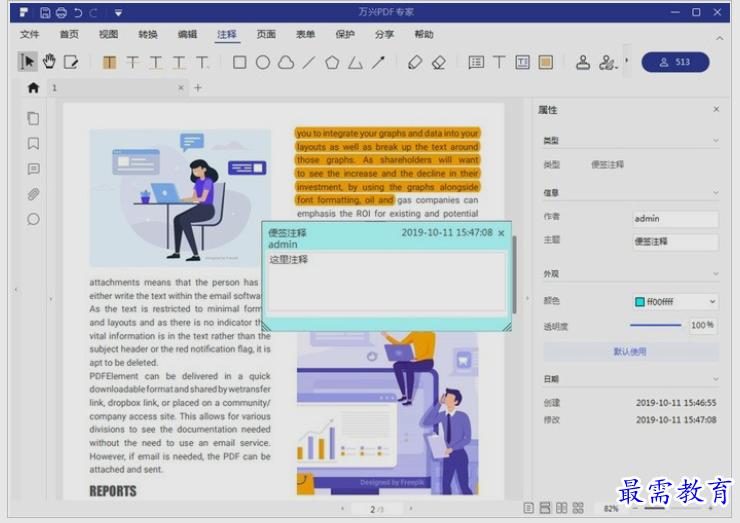Viewport: 740px width, 523px height.
Task: Collapse the 类型 section
Action: [x=716, y=140]
